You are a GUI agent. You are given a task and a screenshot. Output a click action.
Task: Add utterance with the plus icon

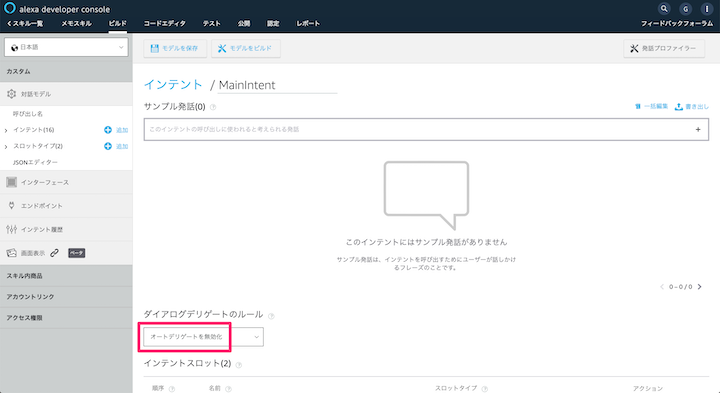tap(698, 129)
